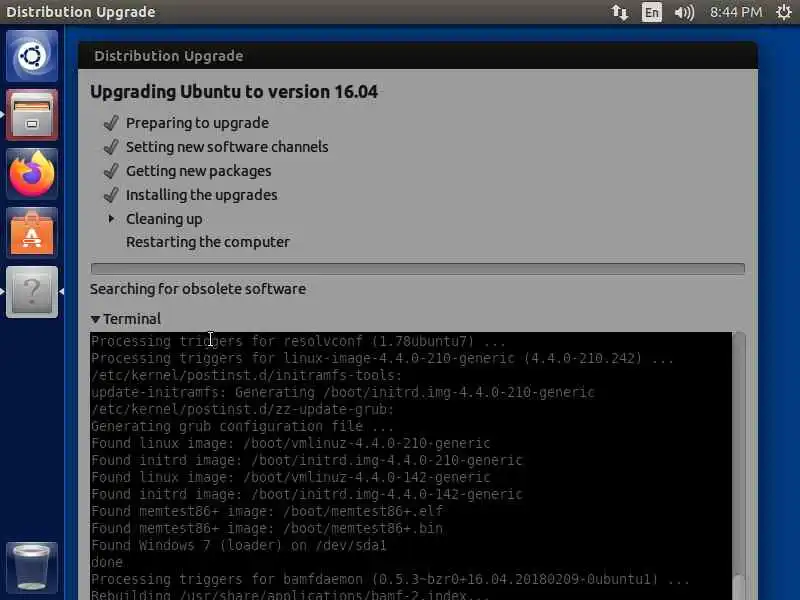Viewport: 800px width, 600px height.
Task: Open the Files manager in the launcher
Action: point(32,115)
